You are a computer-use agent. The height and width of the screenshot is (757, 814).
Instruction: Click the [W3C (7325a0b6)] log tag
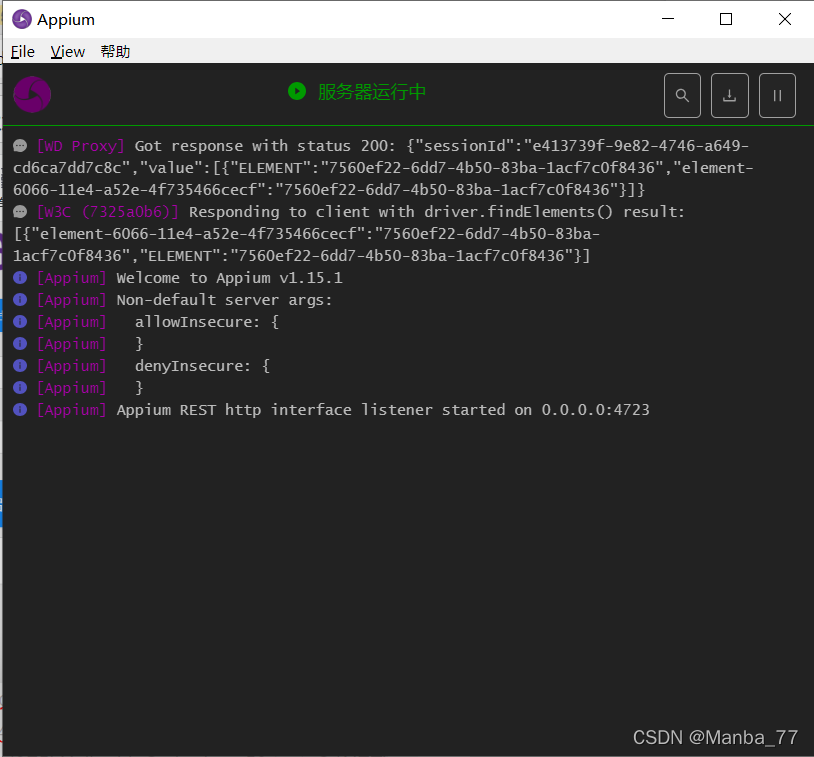point(108,212)
